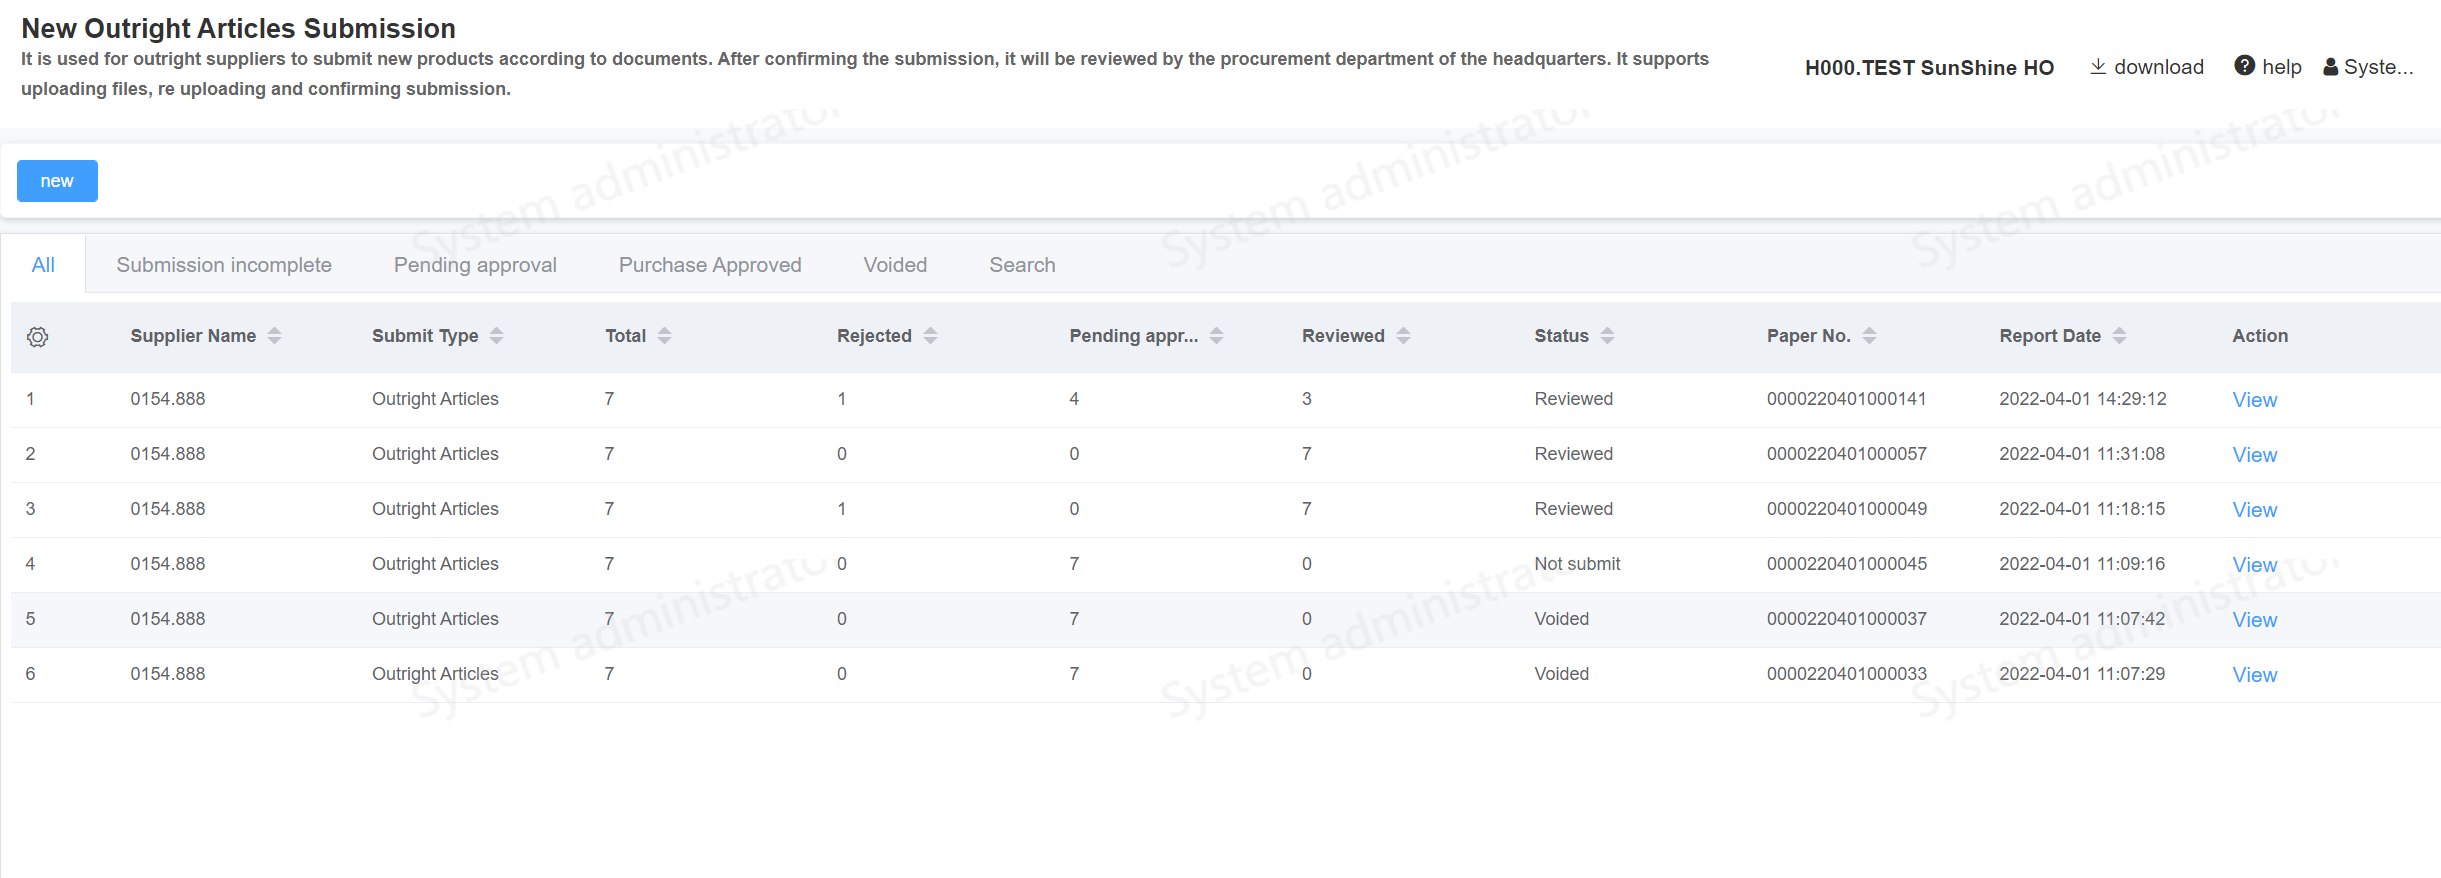Image resolution: width=2441 pixels, height=878 pixels.
Task: Sort by Rejected column sort icon
Action: click(x=930, y=336)
